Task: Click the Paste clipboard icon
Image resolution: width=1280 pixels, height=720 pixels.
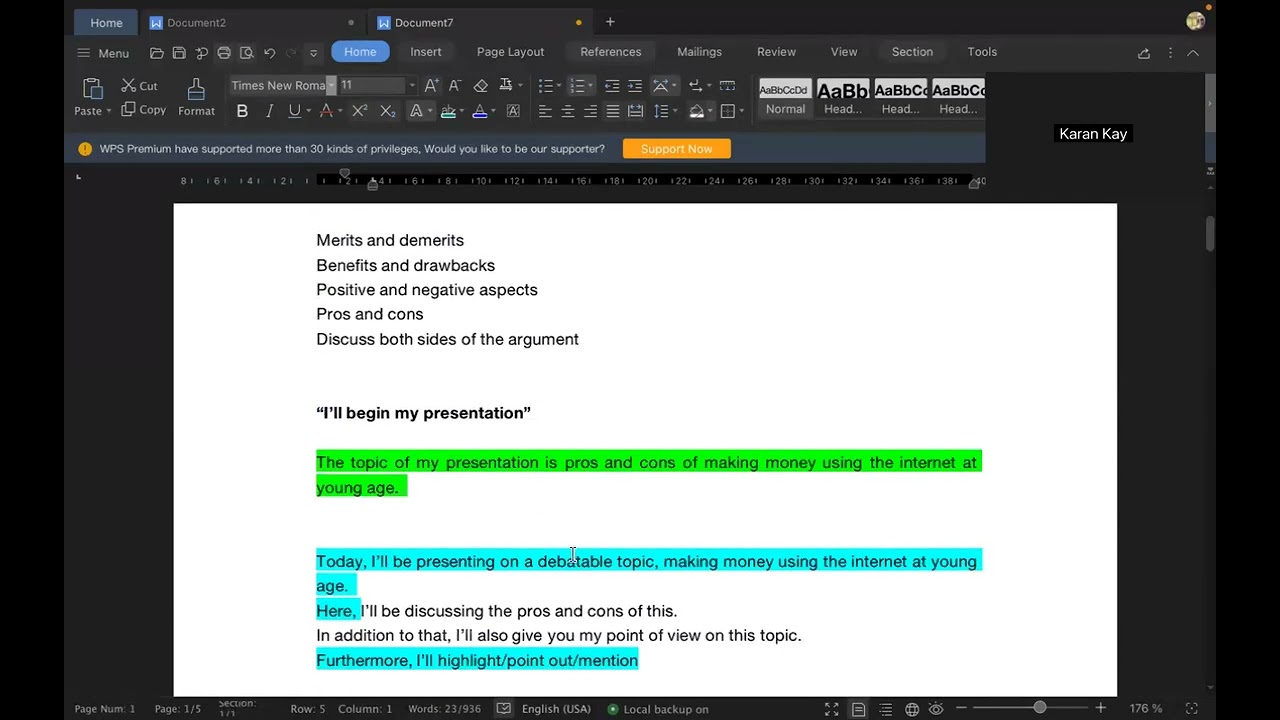Action: pyautogui.click(x=92, y=88)
